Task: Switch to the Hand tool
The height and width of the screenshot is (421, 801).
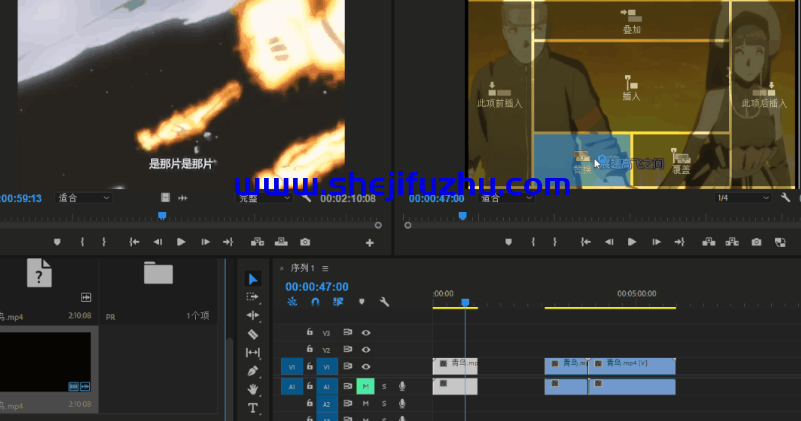Action: pos(253,389)
